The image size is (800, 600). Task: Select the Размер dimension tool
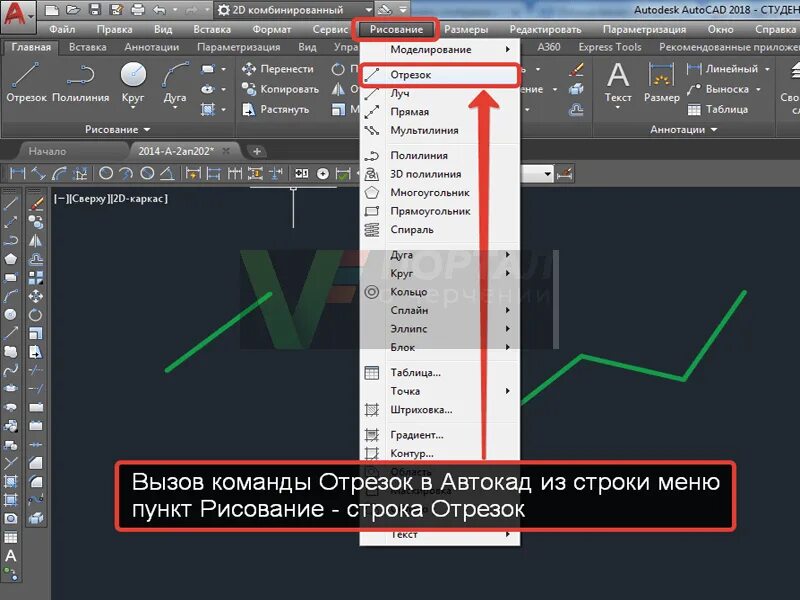(662, 83)
